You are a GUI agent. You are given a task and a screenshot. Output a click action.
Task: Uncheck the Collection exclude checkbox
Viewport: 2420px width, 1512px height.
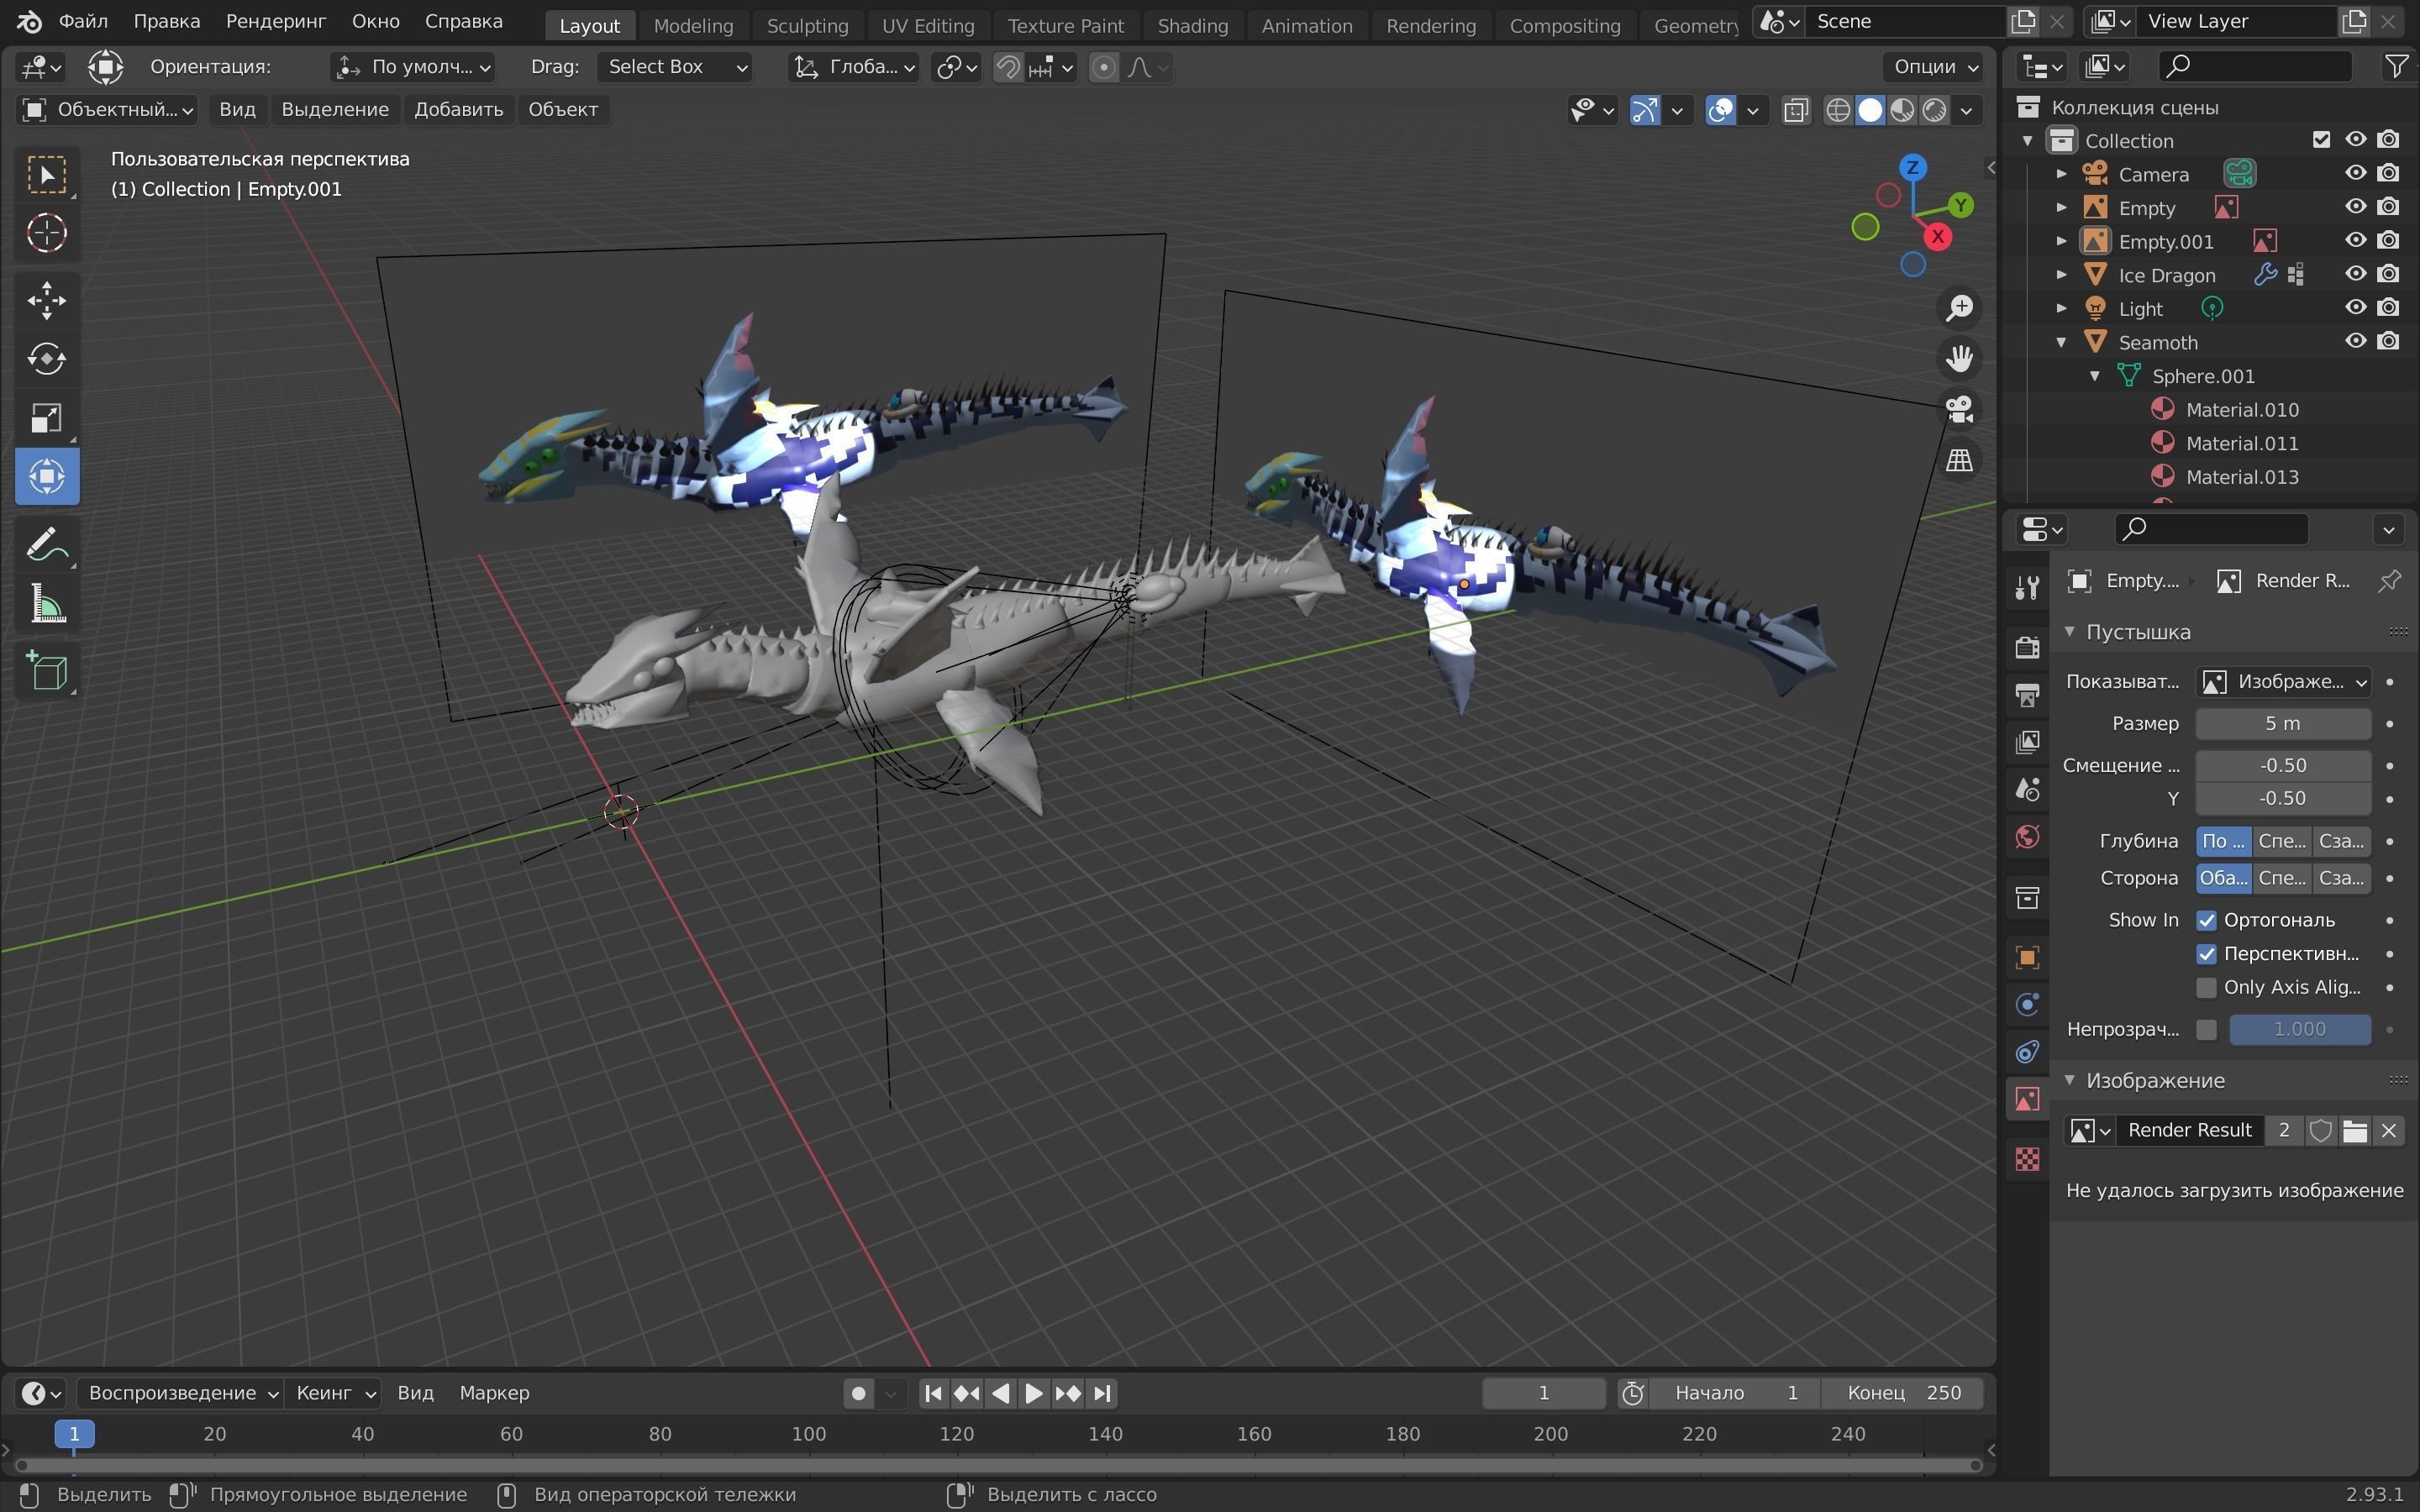[x=2321, y=140]
